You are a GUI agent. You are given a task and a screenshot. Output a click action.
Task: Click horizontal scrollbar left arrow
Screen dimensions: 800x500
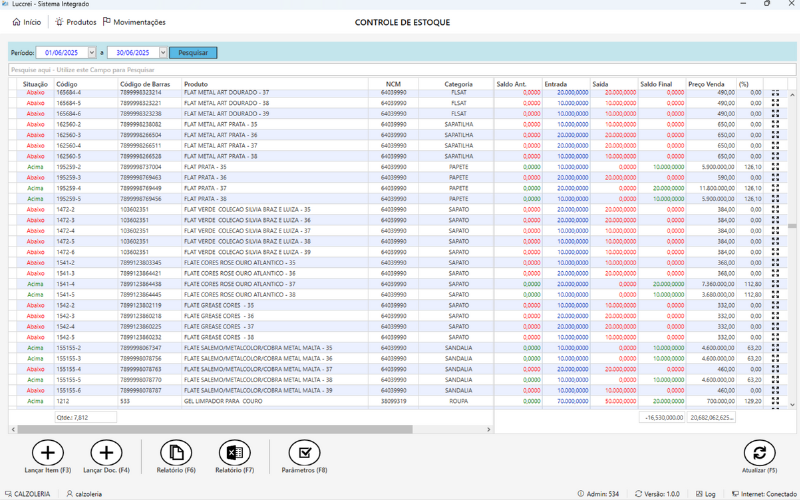pyautogui.click(x=13, y=430)
